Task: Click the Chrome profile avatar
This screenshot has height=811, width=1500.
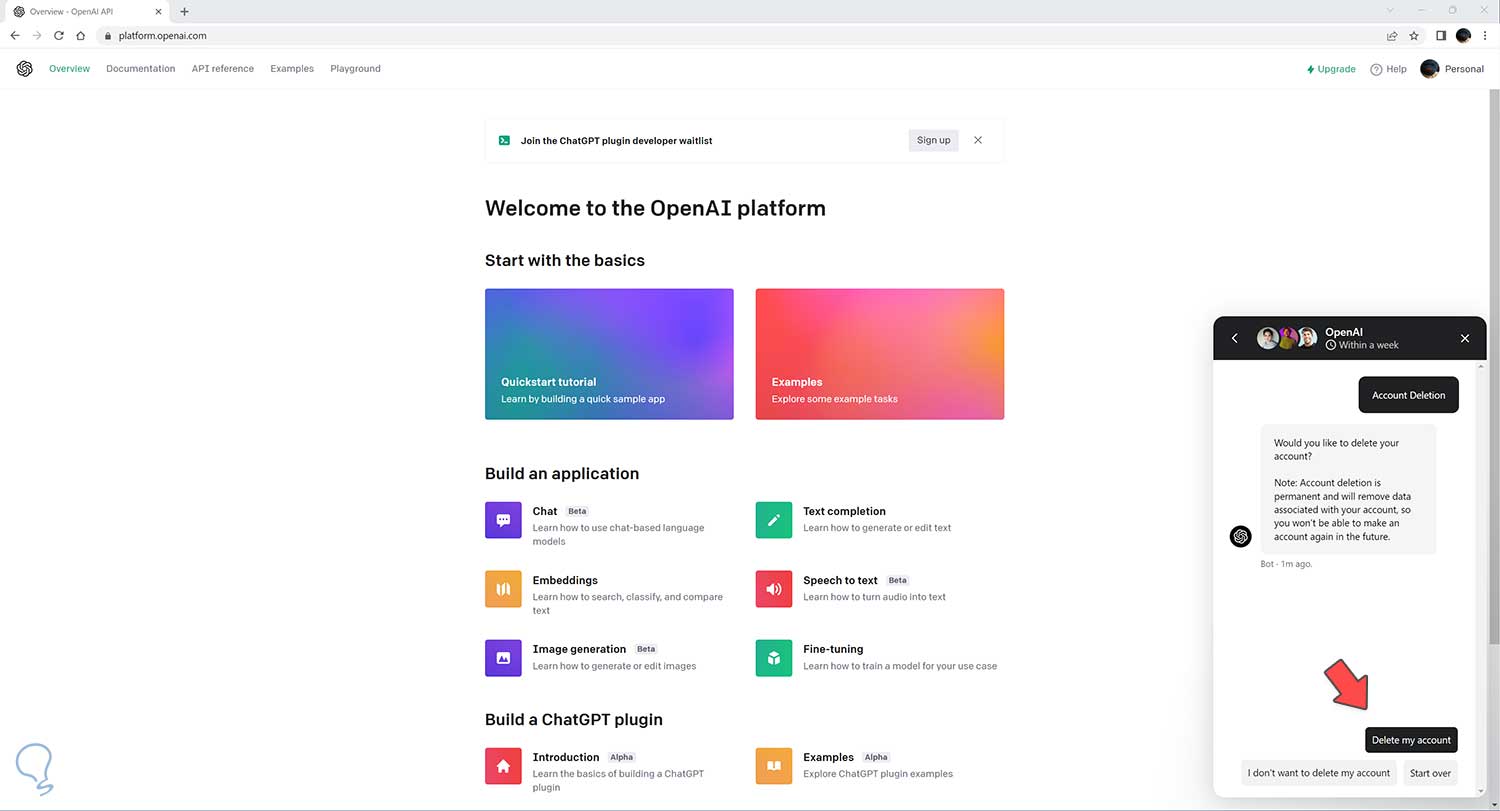Action: tap(1463, 35)
